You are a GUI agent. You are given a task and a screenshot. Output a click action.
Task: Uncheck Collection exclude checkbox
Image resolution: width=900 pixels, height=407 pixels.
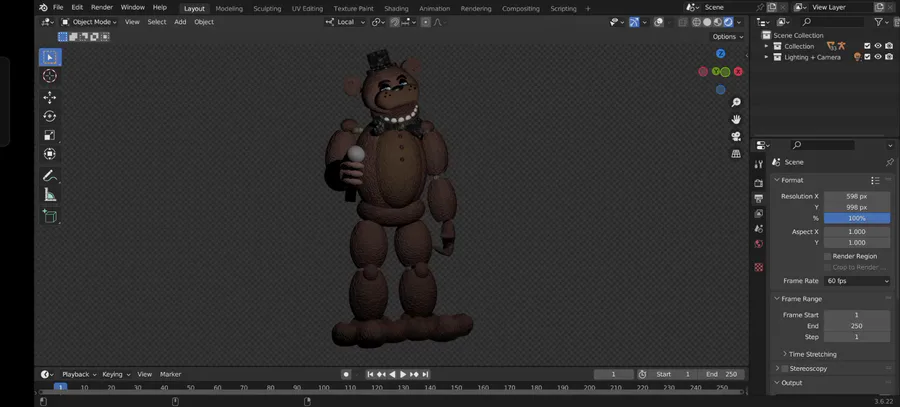coord(867,46)
